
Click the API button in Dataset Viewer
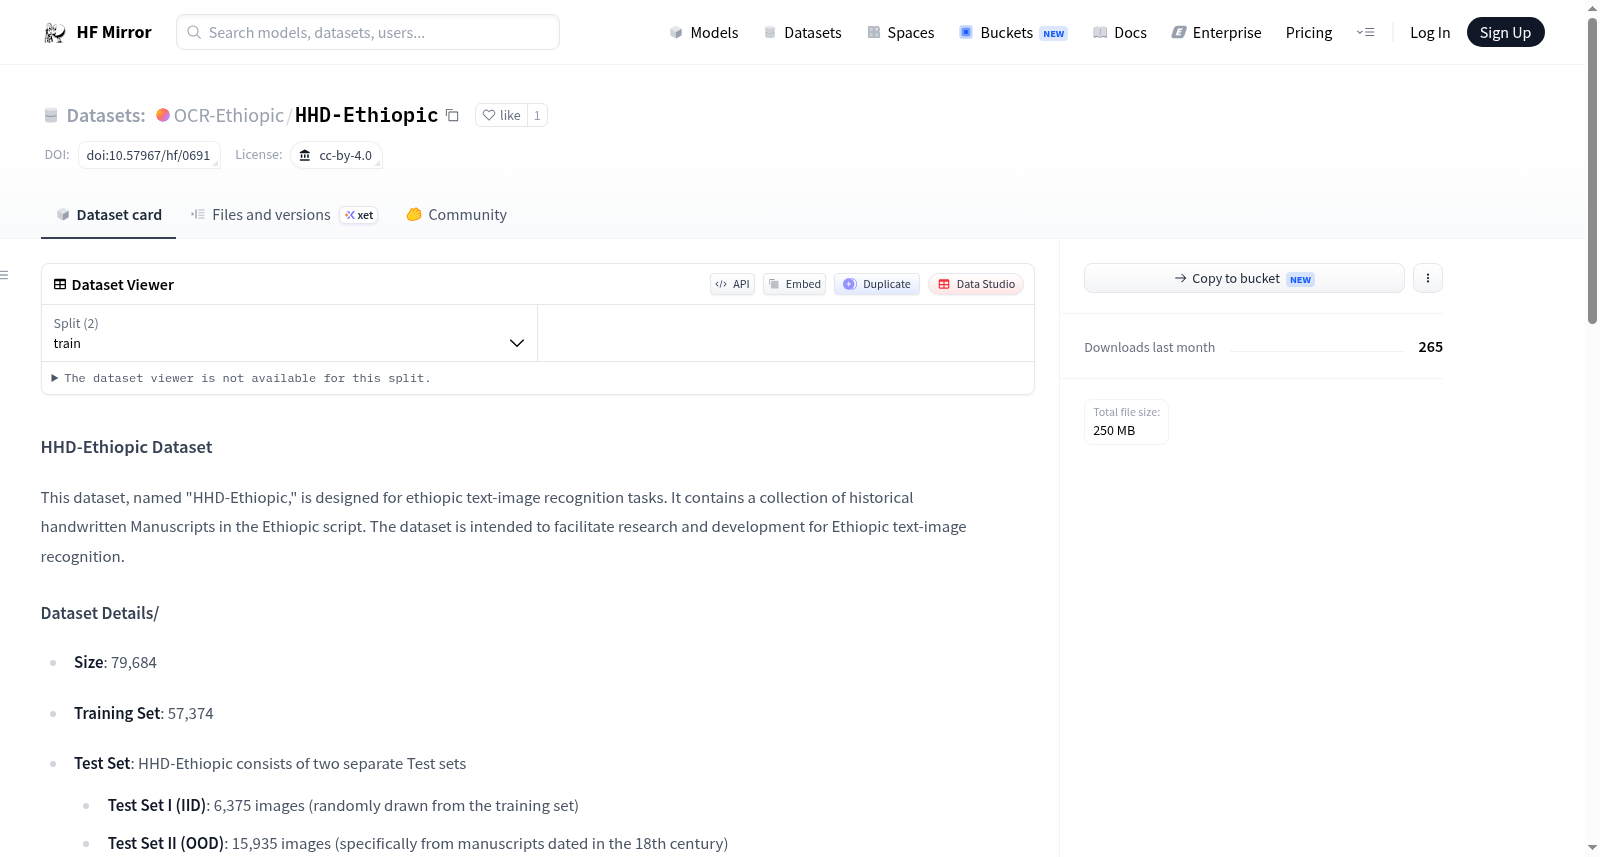pyautogui.click(x=732, y=284)
